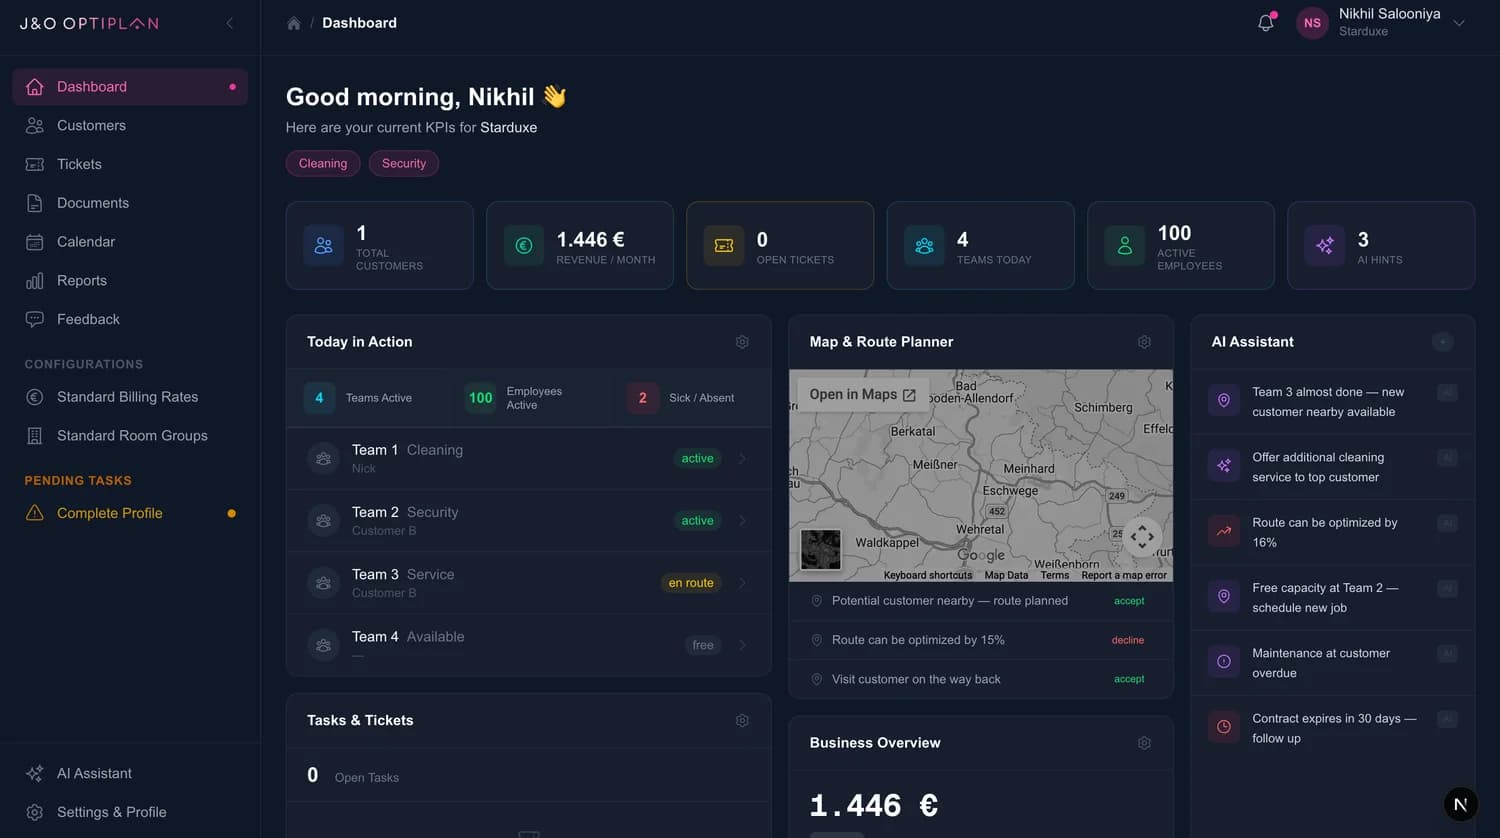Toggle the Security filter chip
Screen dimensions: 1500x838
pyautogui.click(x=404, y=163)
